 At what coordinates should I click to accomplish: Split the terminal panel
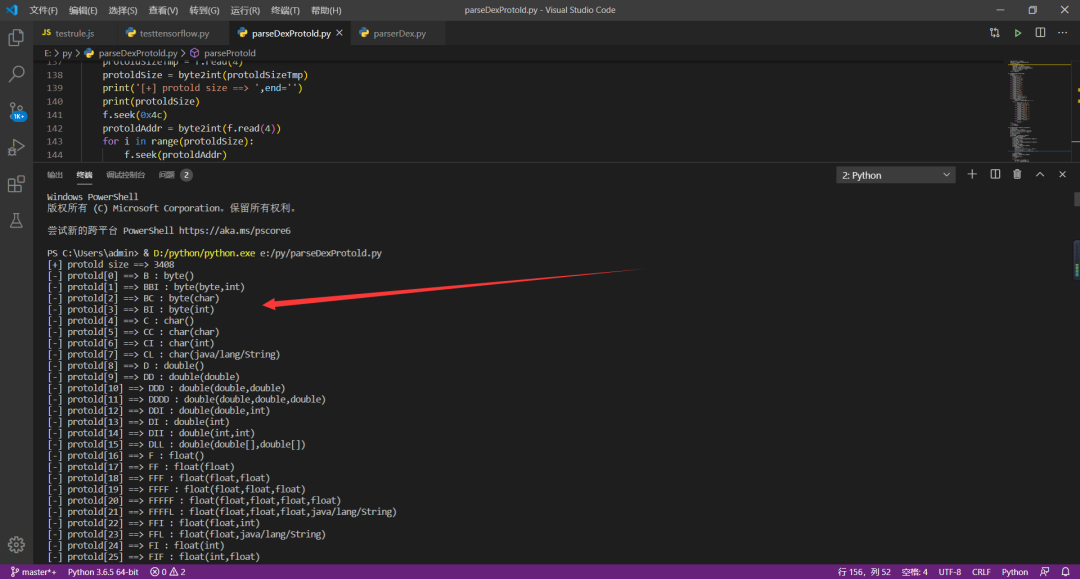tap(995, 175)
